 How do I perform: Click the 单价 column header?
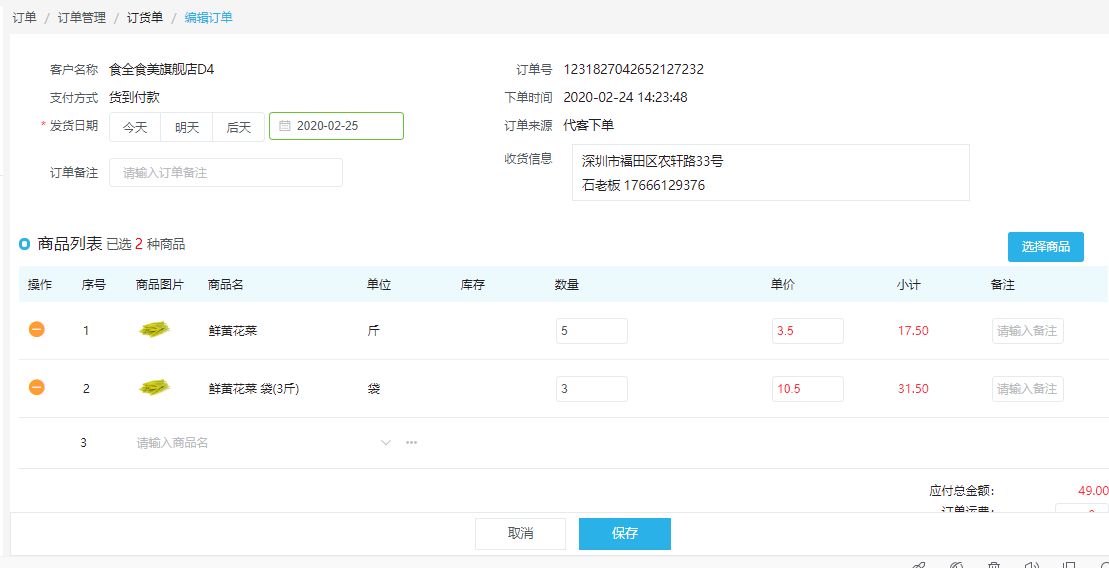click(x=783, y=284)
